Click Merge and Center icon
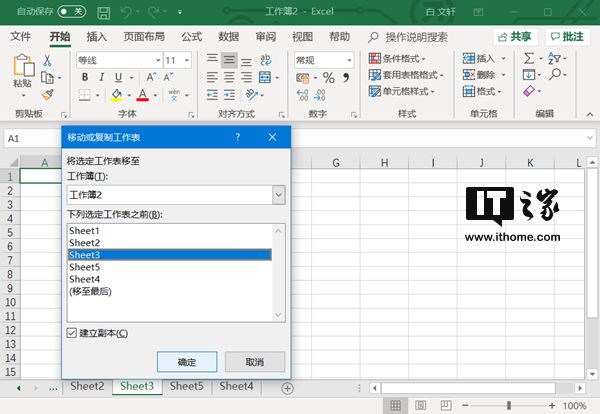The height and width of the screenshot is (414, 600). click(x=265, y=77)
